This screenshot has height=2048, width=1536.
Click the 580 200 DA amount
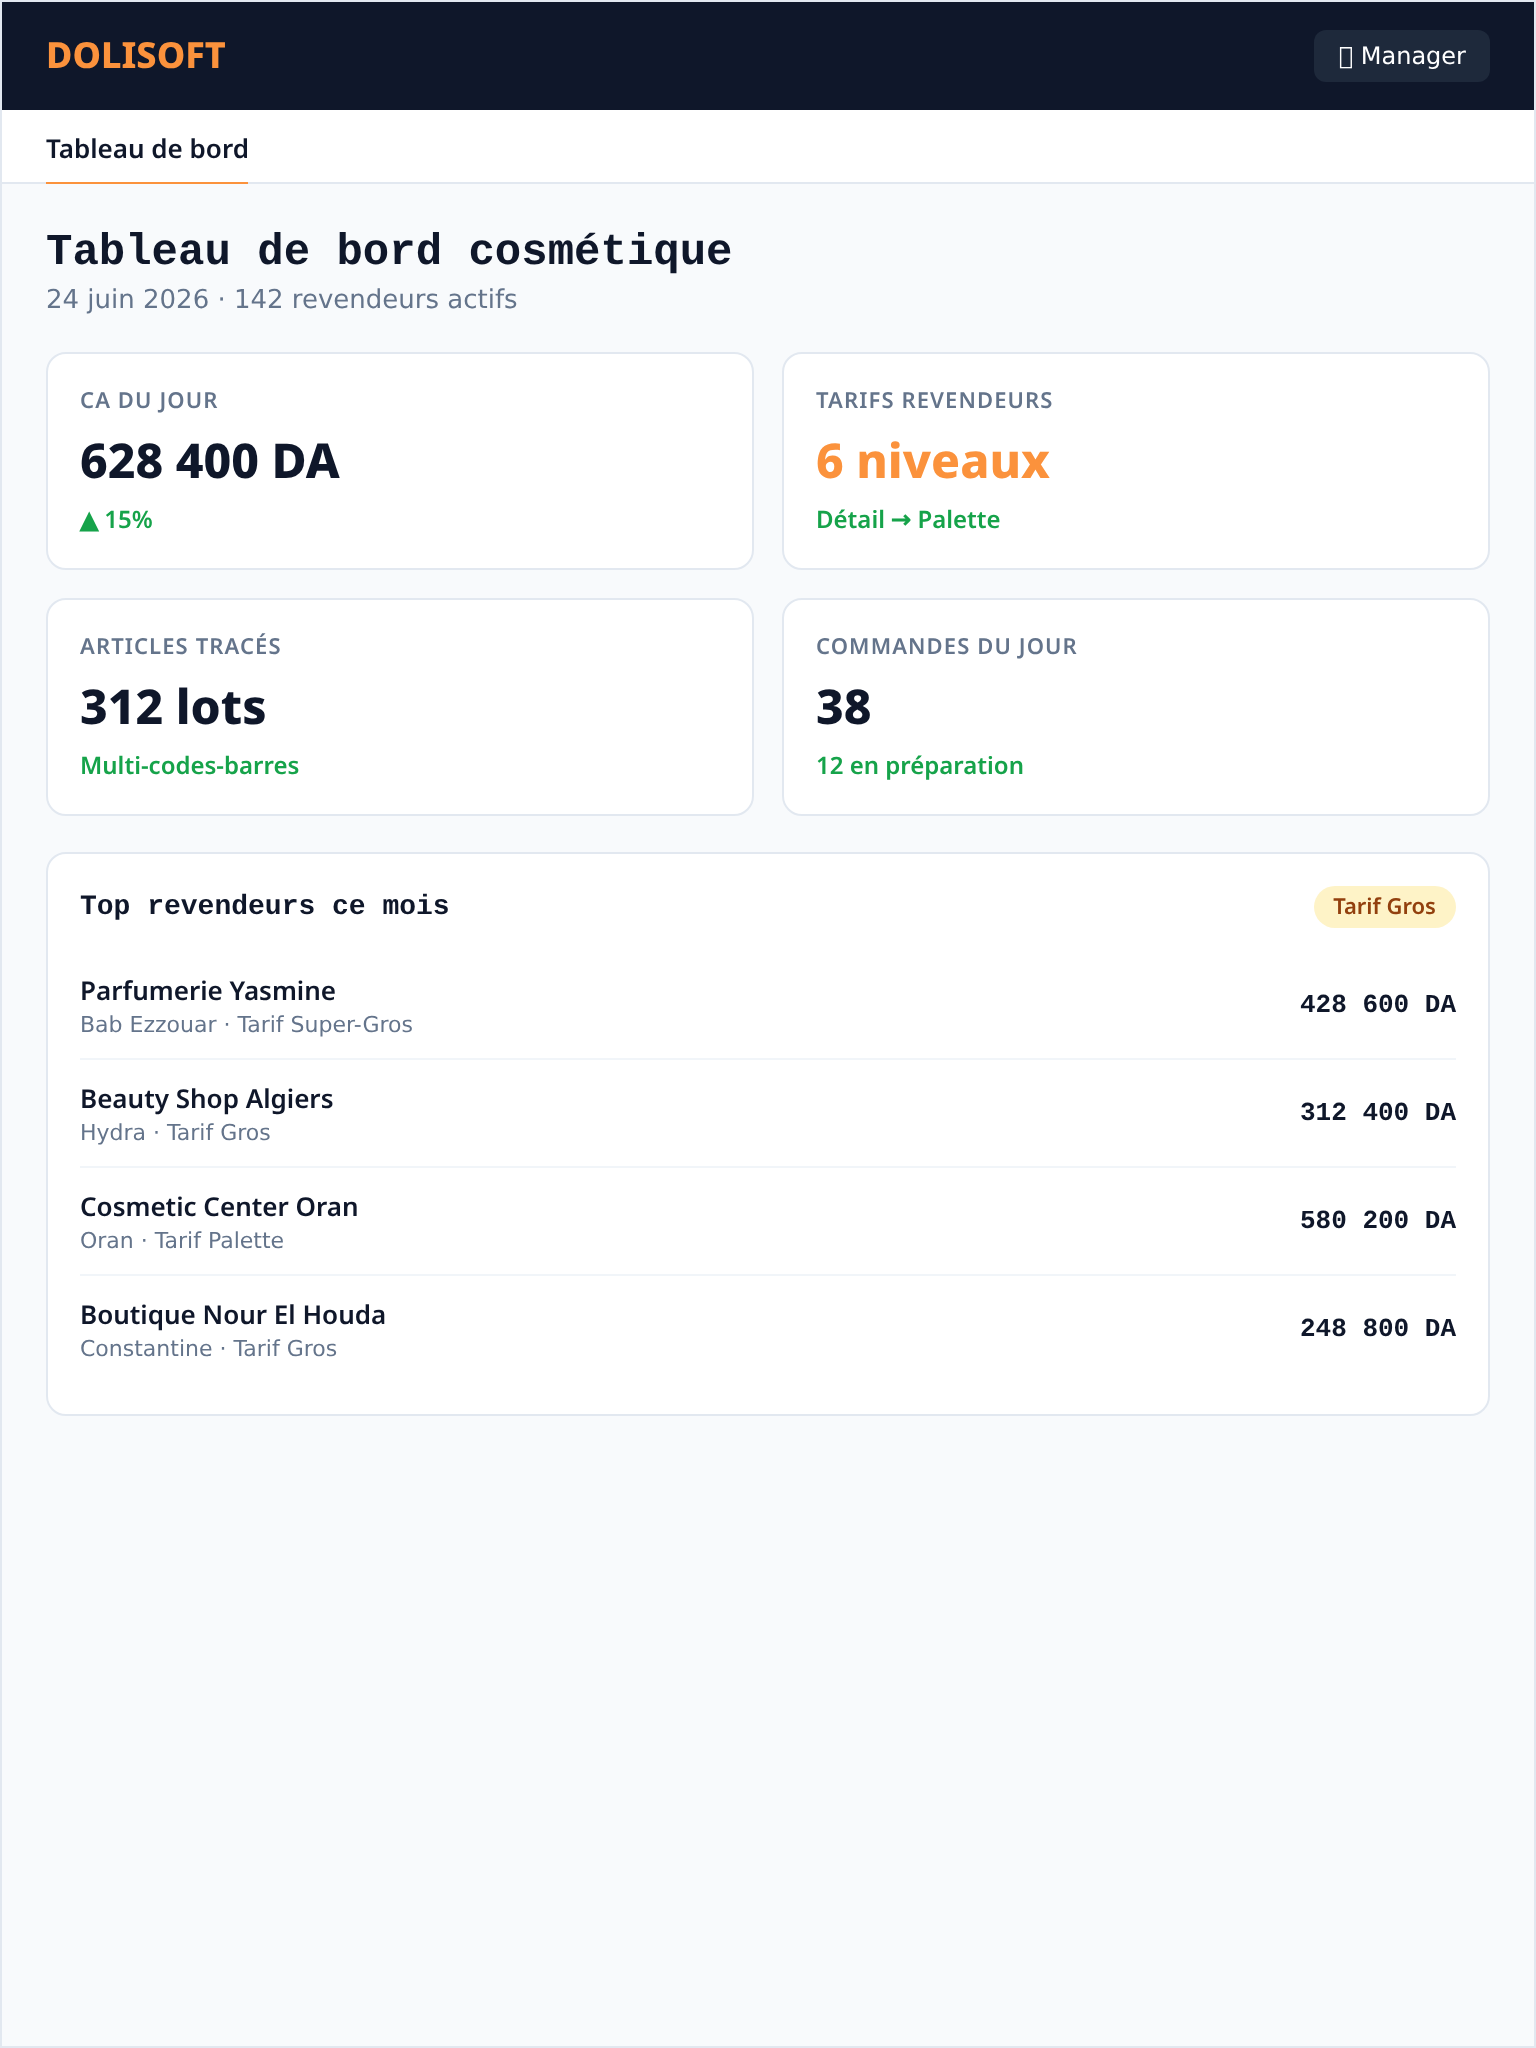tap(1378, 1221)
